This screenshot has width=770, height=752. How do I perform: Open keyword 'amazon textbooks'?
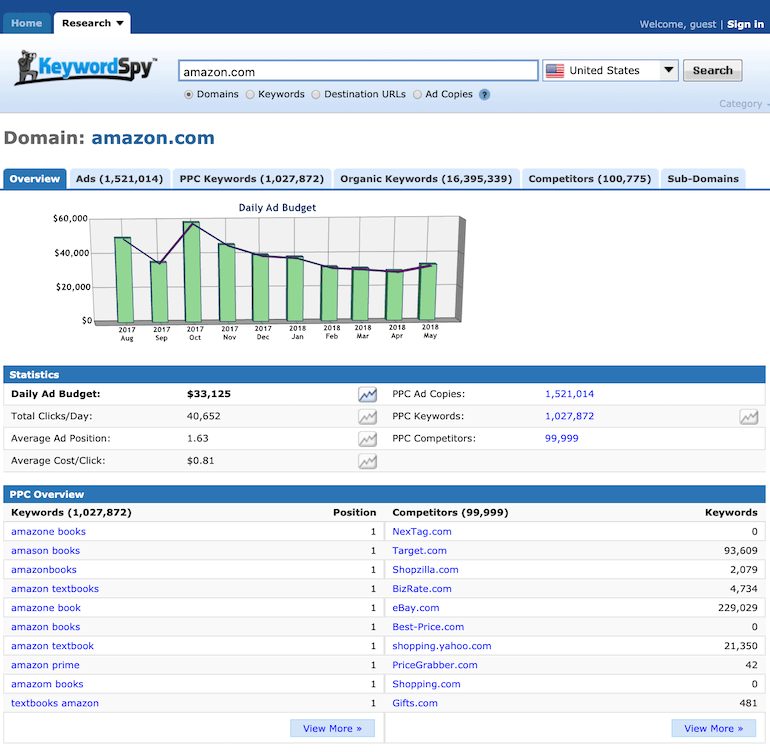click(55, 588)
